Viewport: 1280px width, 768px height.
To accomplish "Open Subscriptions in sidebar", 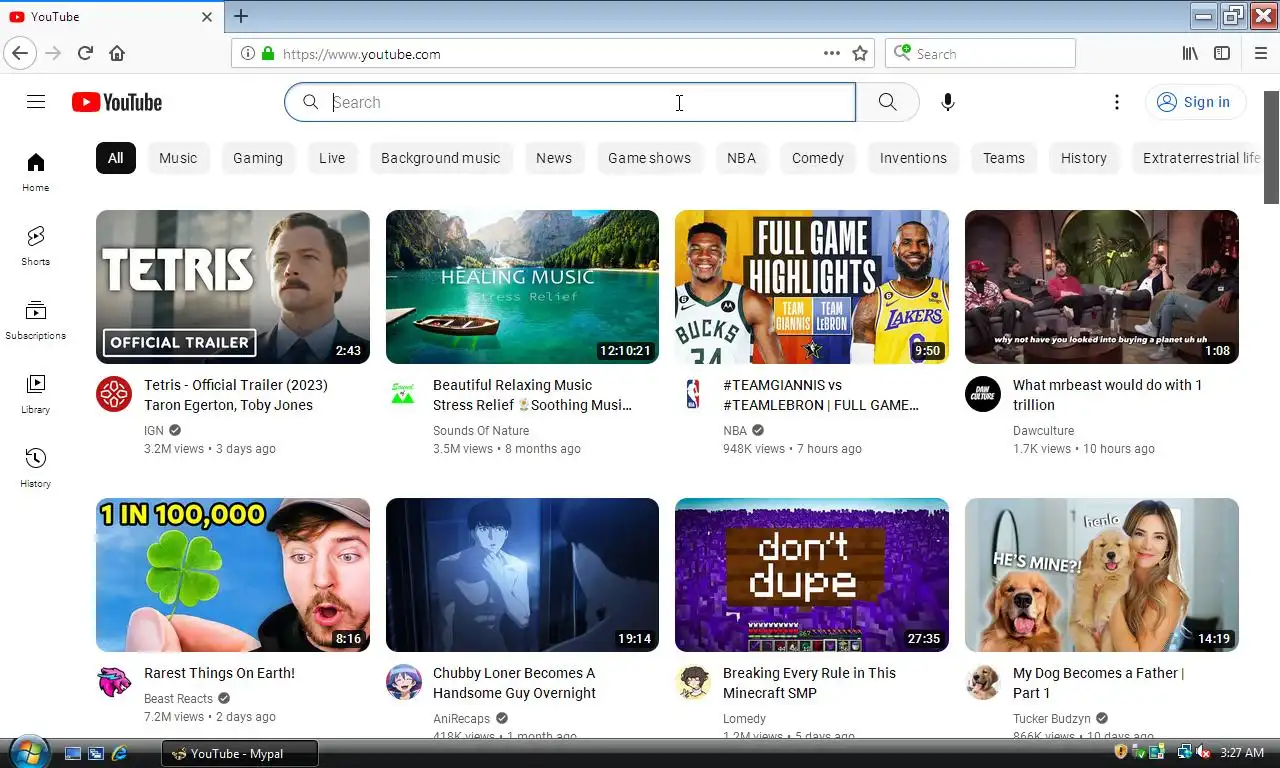I will [x=36, y=320].
